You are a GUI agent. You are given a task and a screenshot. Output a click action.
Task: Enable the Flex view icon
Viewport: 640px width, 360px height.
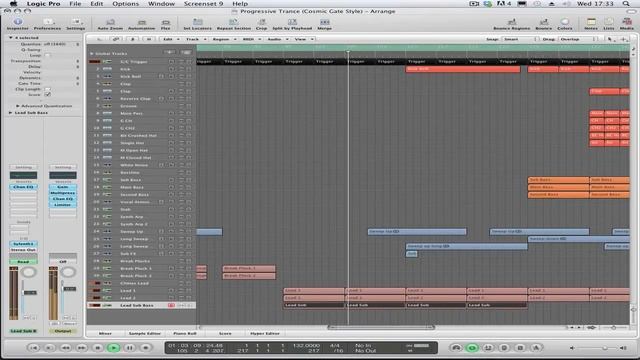165,24
